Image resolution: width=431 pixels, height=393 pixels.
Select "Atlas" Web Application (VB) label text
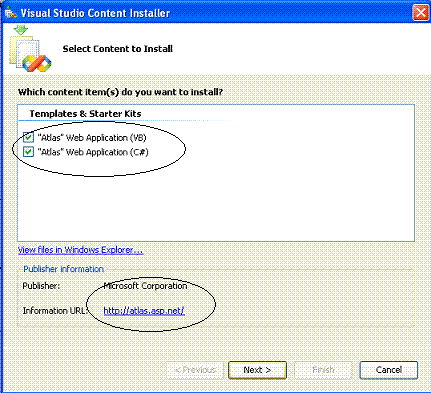click(92, 138)
